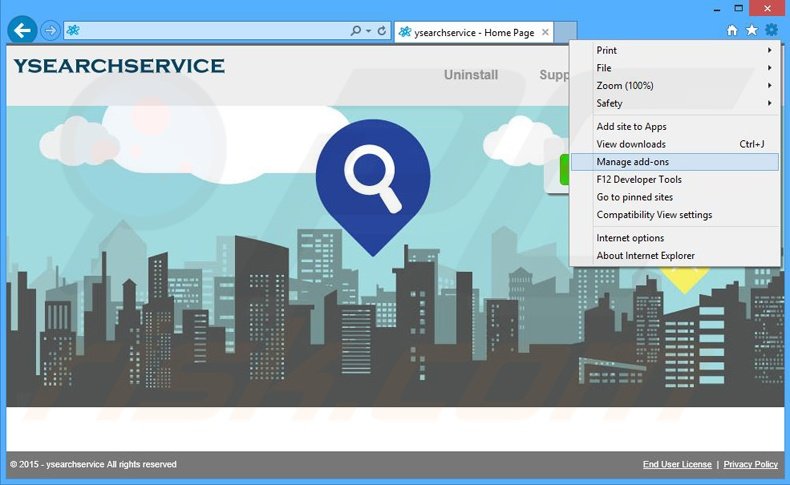Viewport: 790px width, 485px height.
Task: Expand the Safety submenu arrow
Action: pos(769,103)
